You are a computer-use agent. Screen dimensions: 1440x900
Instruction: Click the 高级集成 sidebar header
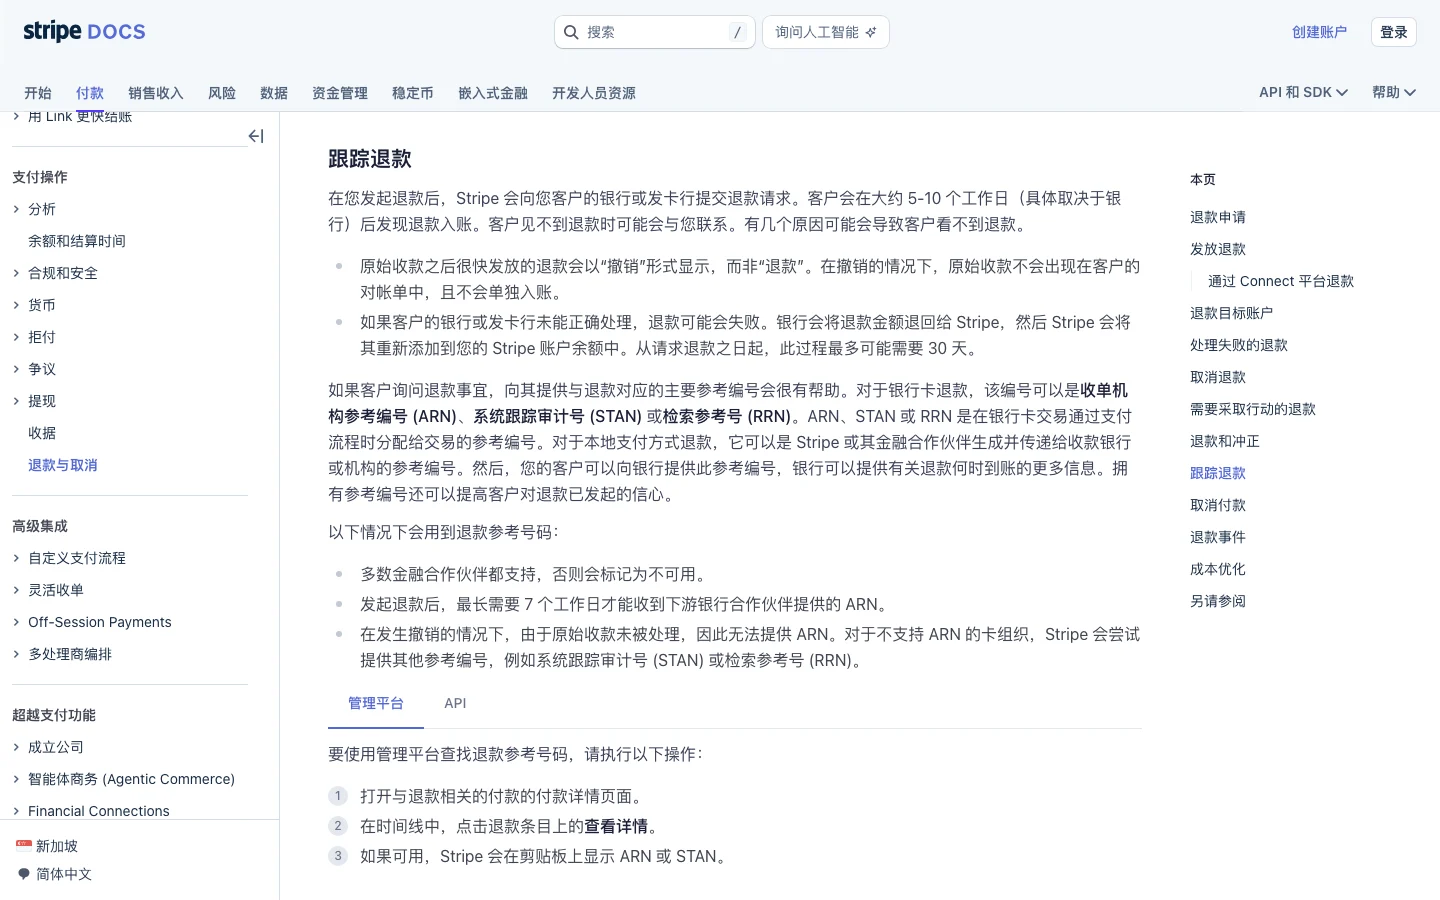click(x=40, y=526)
